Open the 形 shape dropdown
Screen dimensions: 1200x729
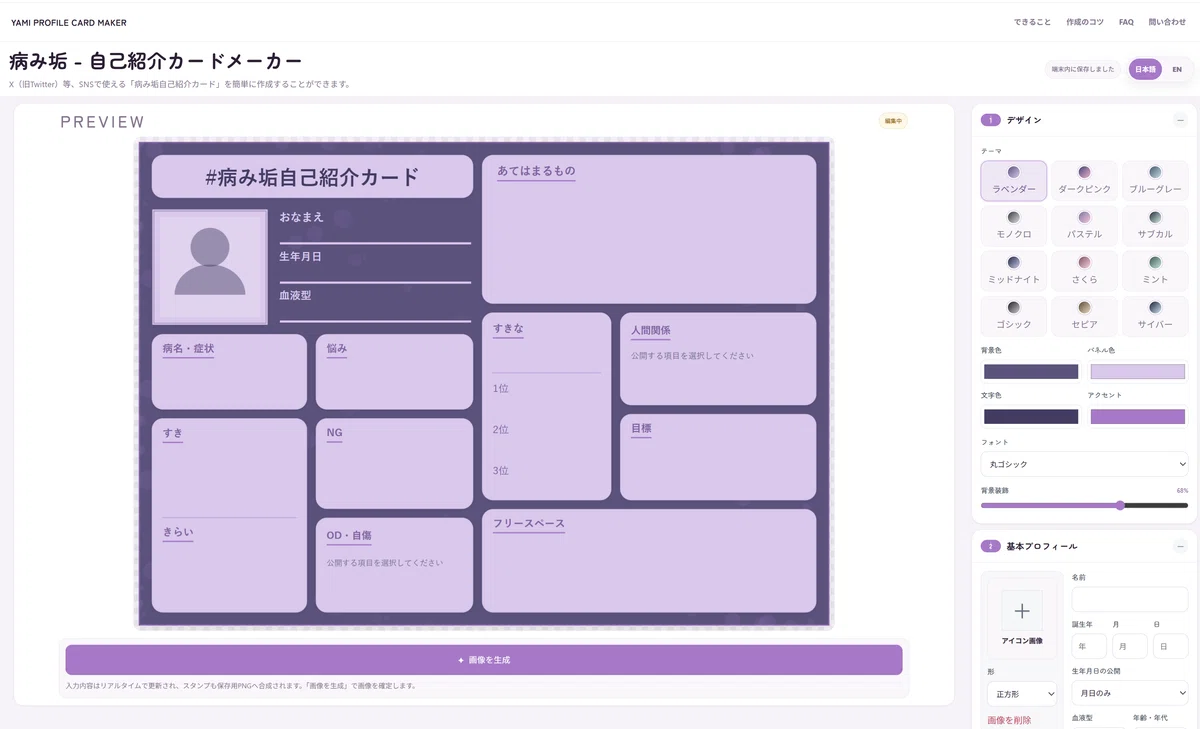1022,693
